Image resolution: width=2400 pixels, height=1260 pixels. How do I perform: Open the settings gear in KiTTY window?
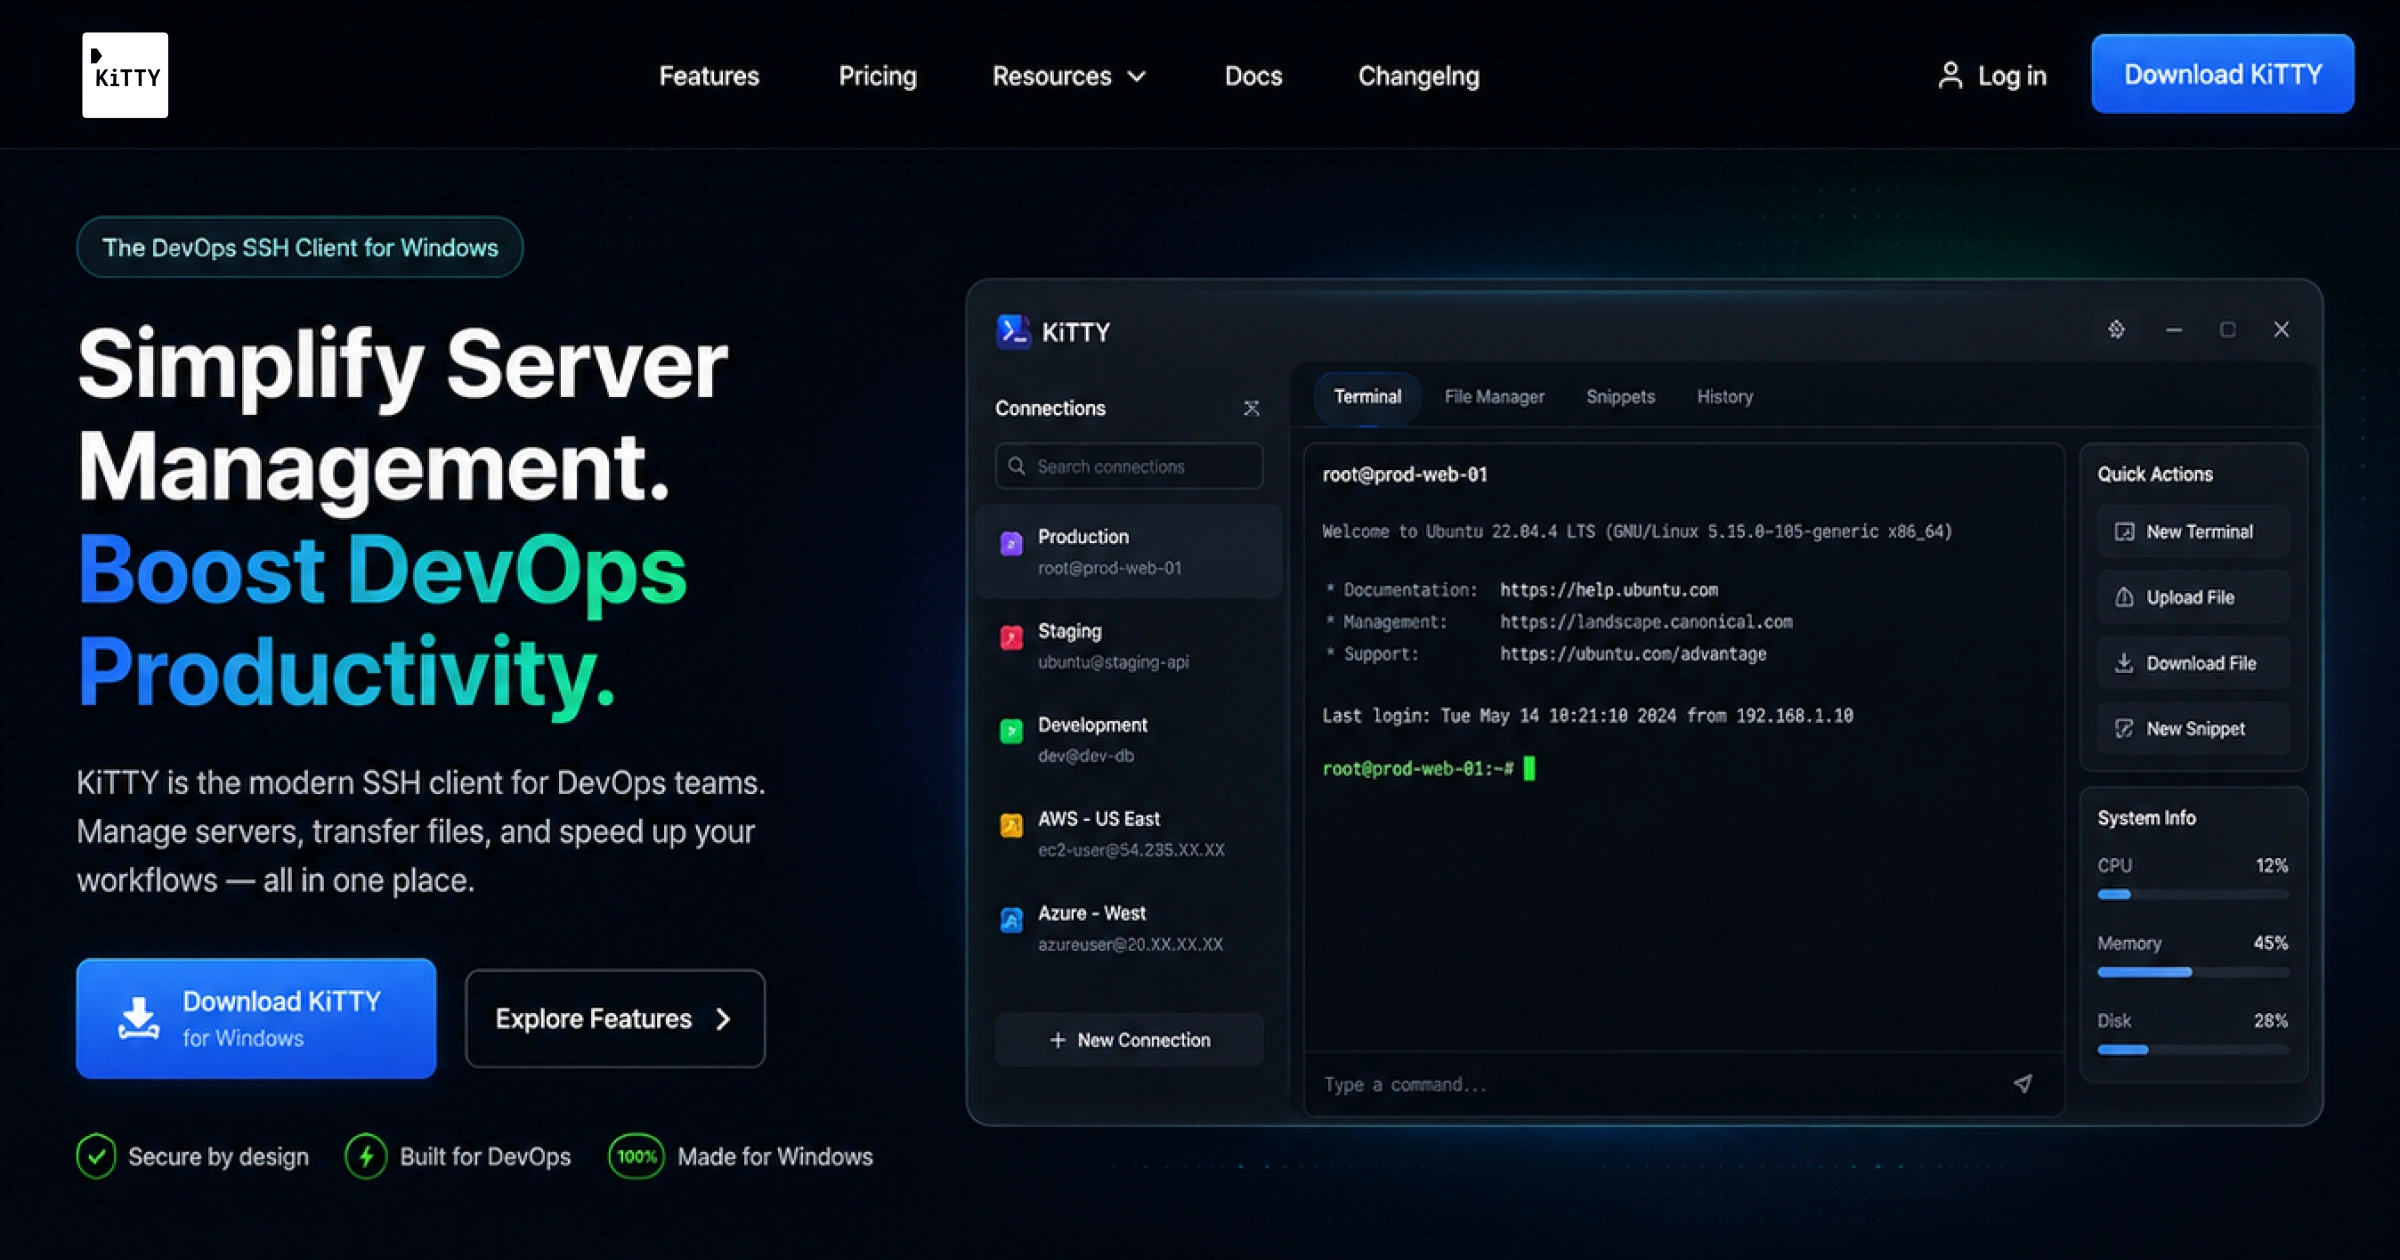click(x=2116, y=329)
